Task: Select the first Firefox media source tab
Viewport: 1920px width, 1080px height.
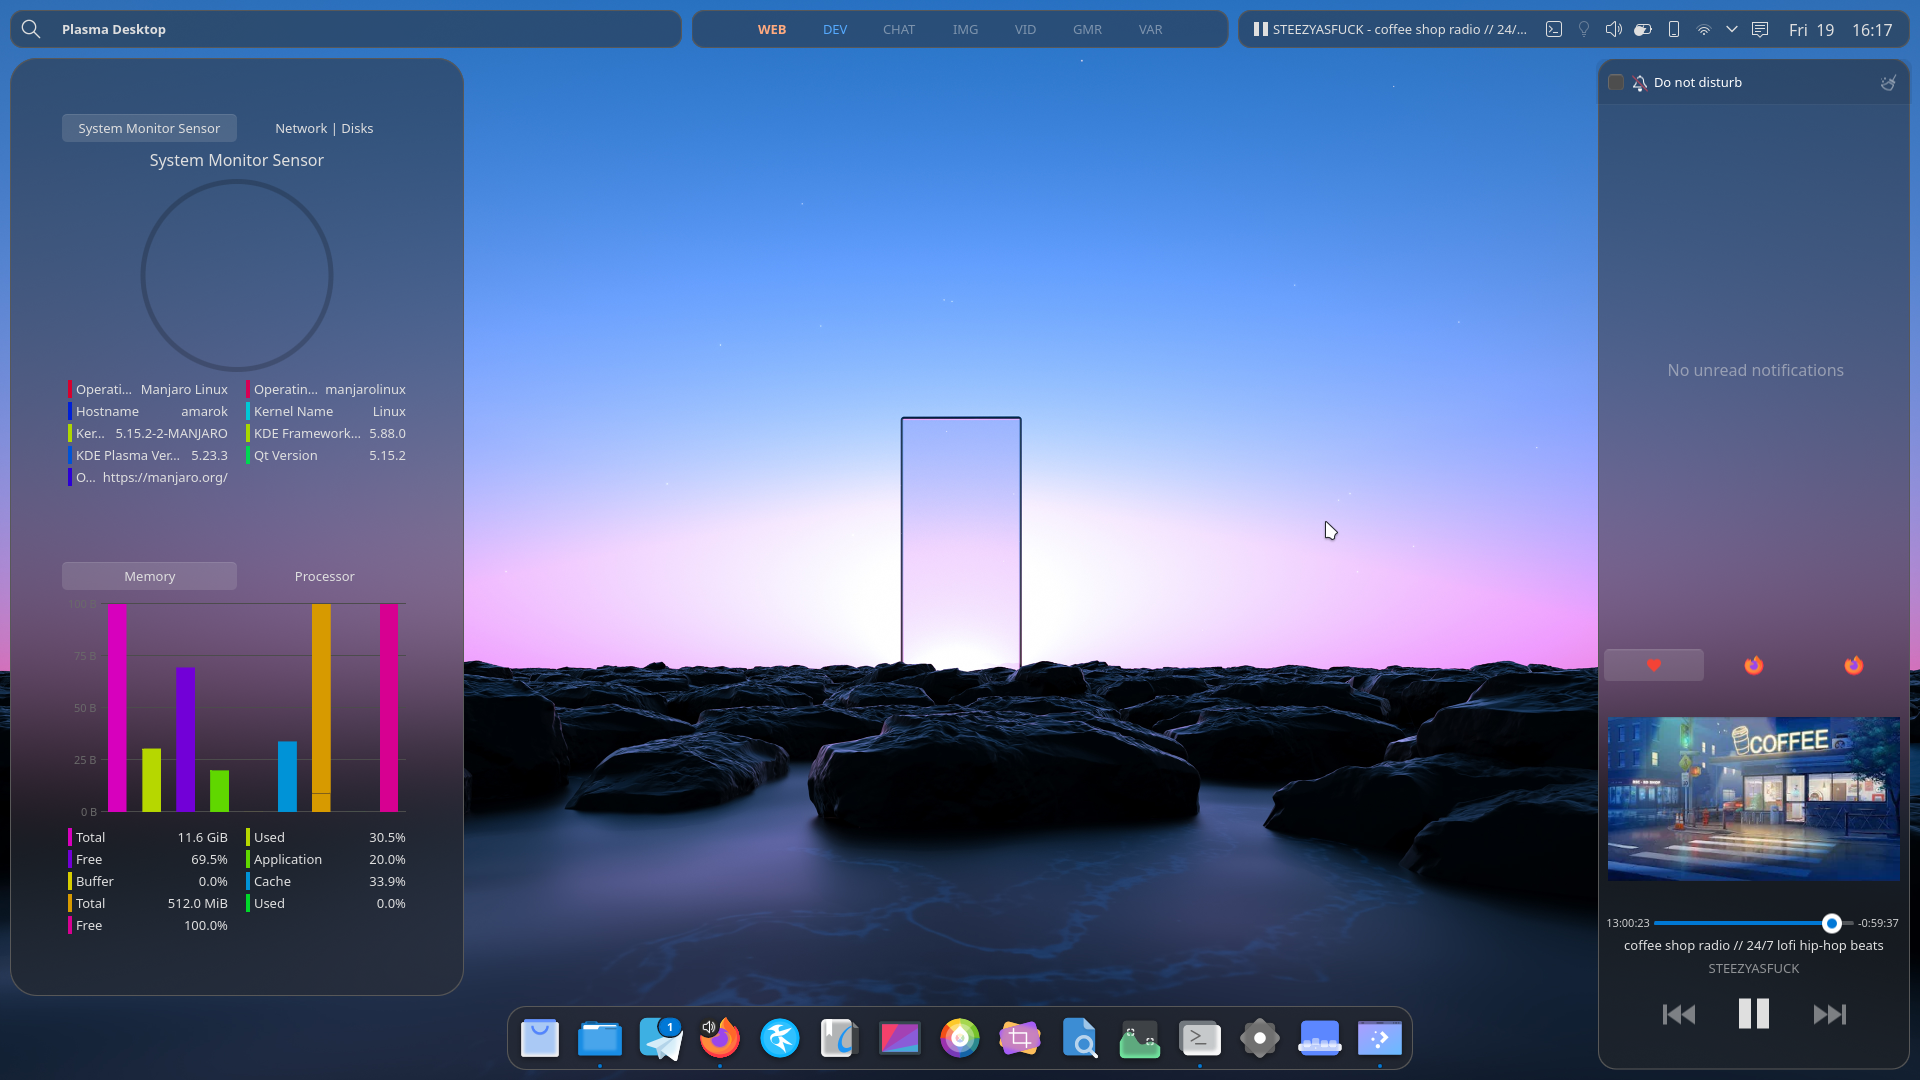Action: (1753, 665)
